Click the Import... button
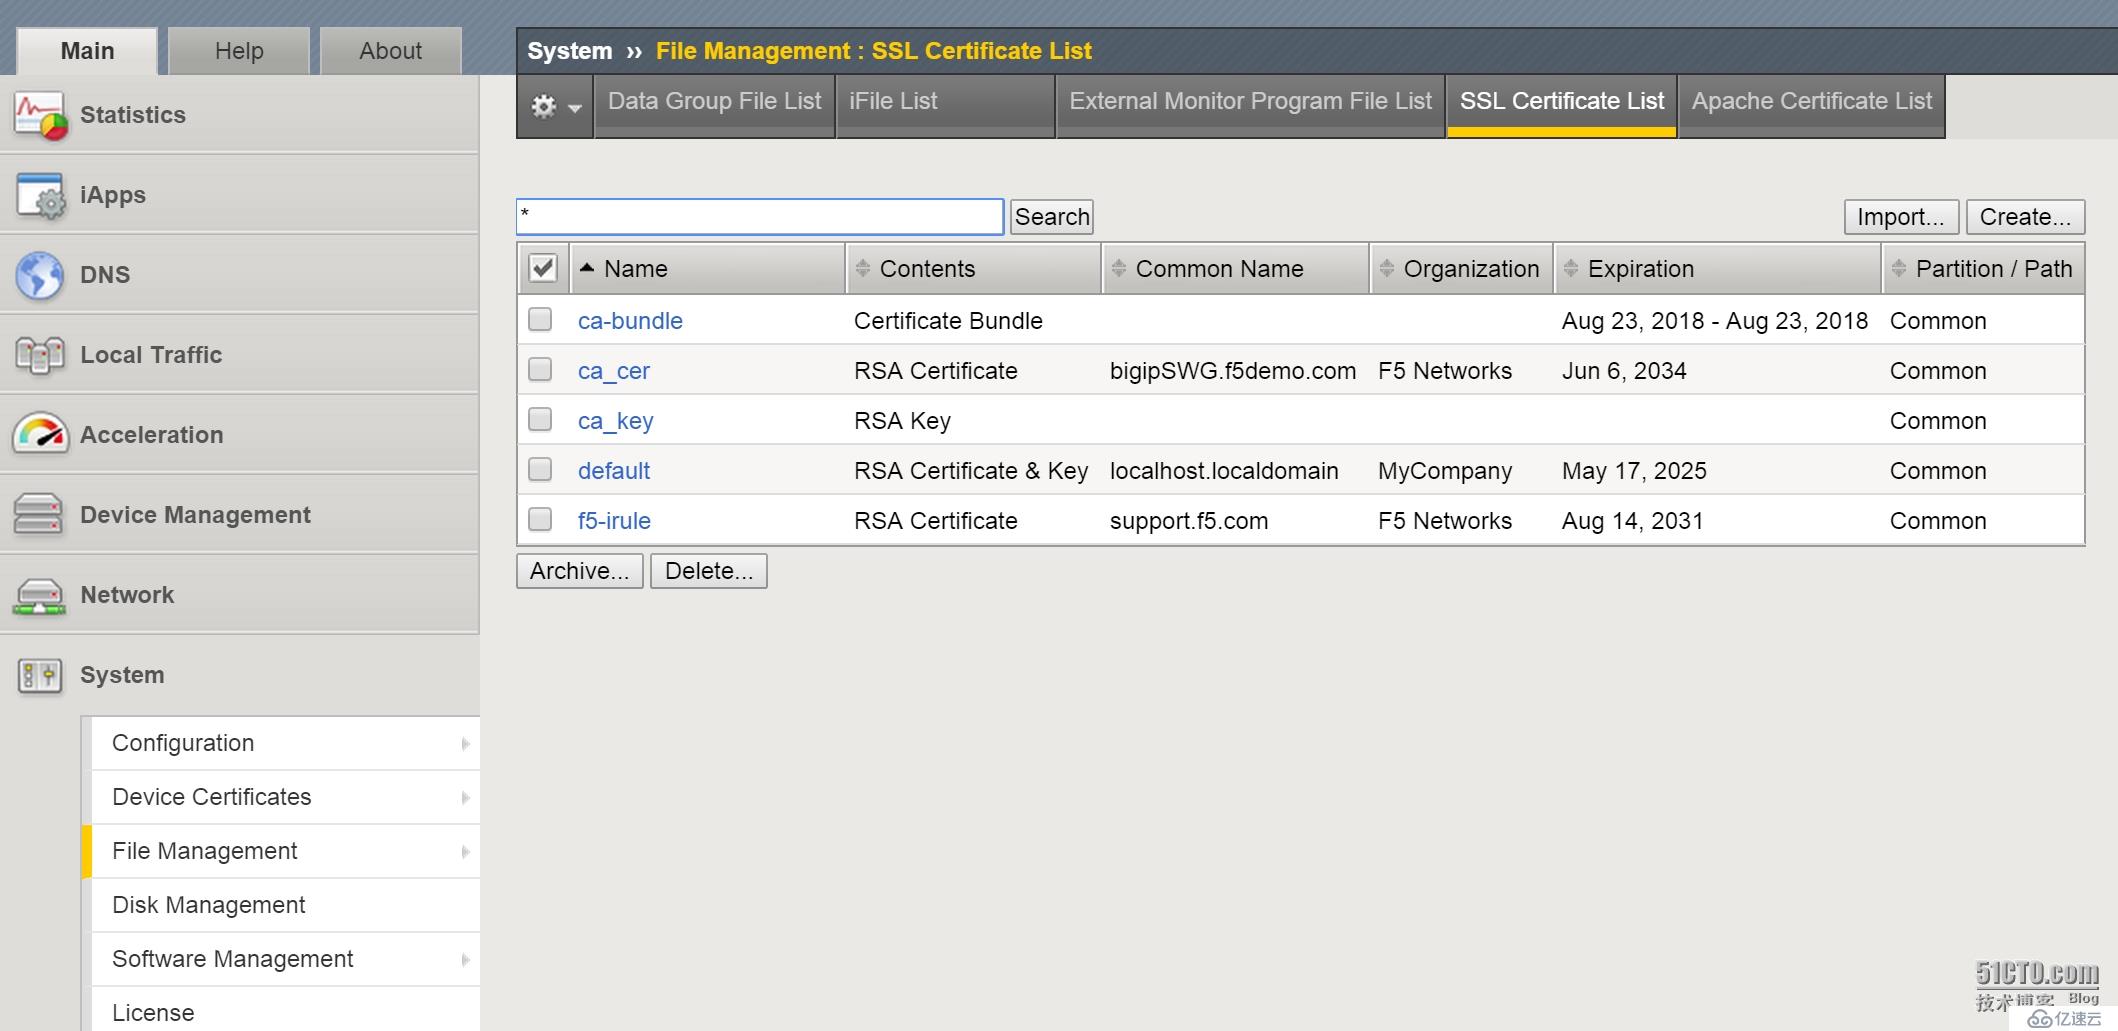2118x1031 pixels. 1901,217
